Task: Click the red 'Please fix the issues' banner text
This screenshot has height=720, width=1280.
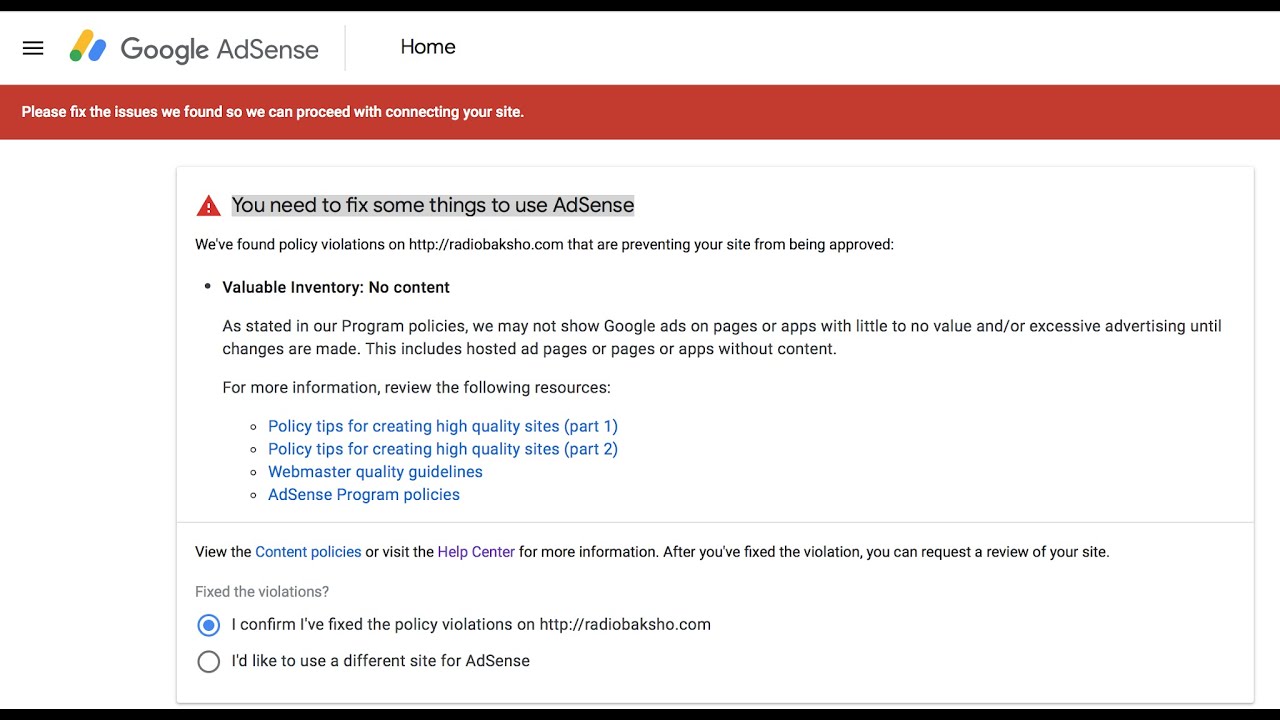Action: [273, 112]
